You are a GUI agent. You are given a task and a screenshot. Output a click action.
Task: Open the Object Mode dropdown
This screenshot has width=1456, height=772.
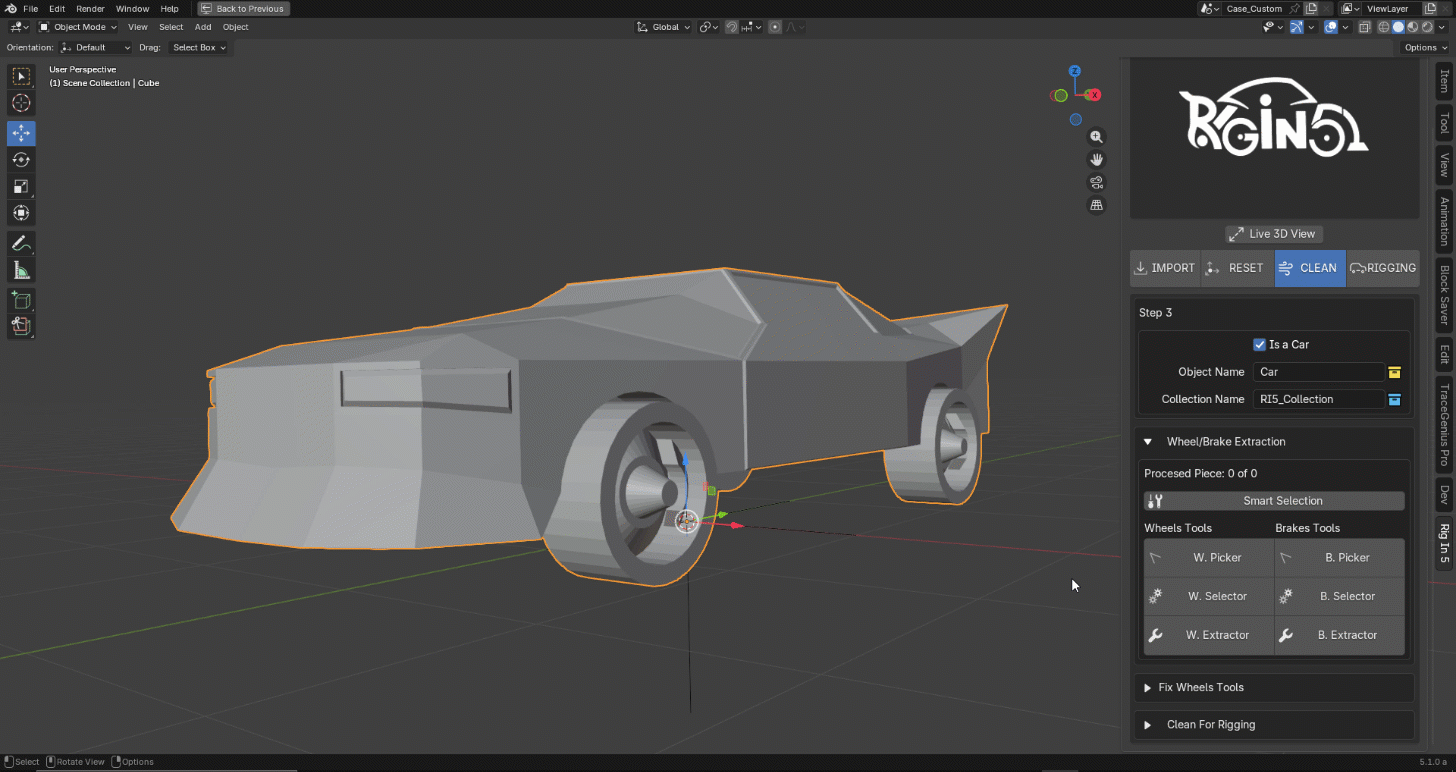coord(79,27)
